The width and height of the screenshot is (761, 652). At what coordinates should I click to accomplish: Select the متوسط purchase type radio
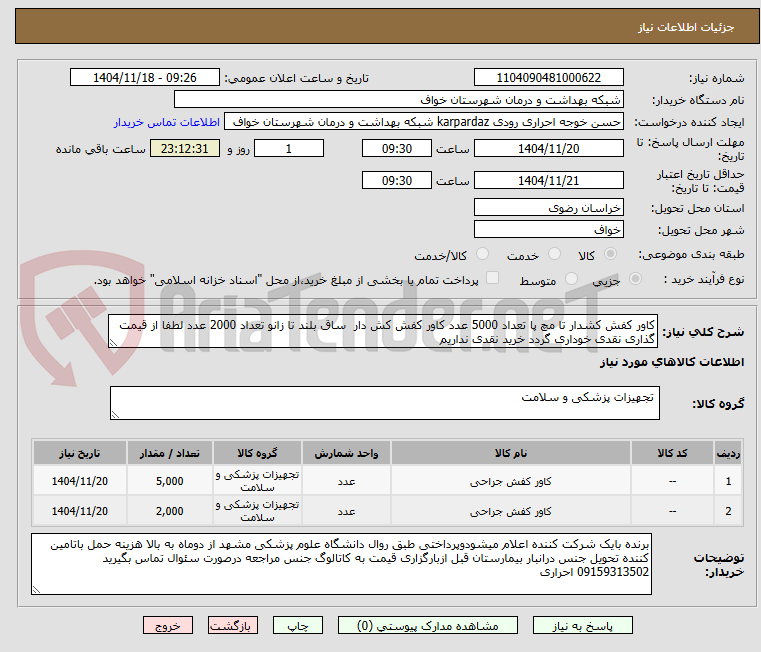(x=571, y=279)
